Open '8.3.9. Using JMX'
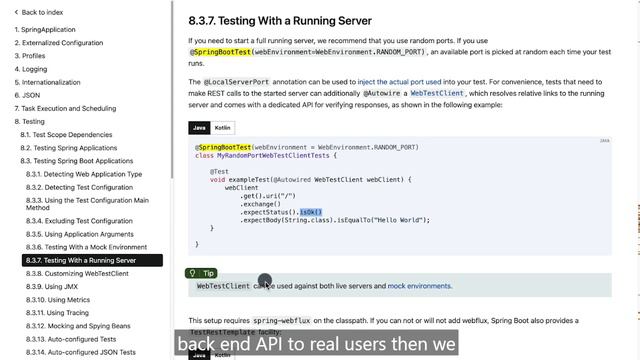Viewport: 640px width, 360px height. 52,287
